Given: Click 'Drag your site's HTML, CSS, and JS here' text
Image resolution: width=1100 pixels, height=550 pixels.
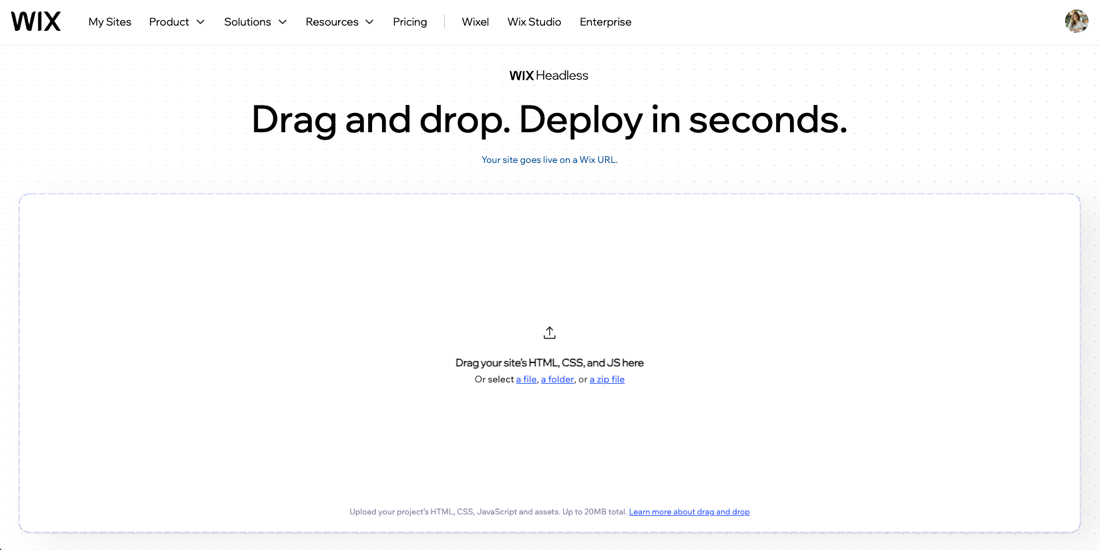Looking at the screenshot, I should click(x=549, y=363).
